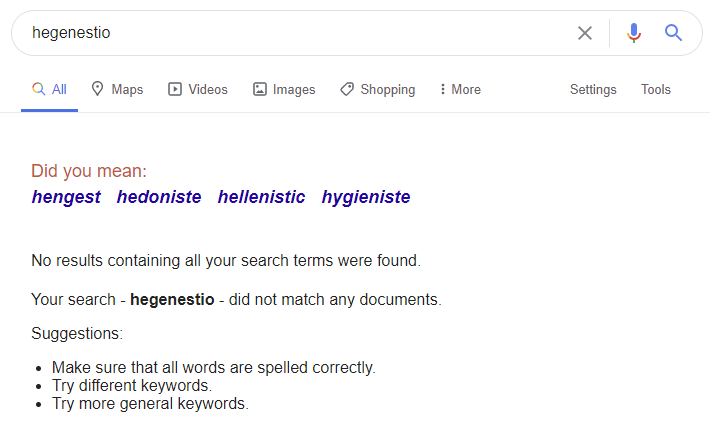
Task: Select the Images picture icon
Action: 259,89
